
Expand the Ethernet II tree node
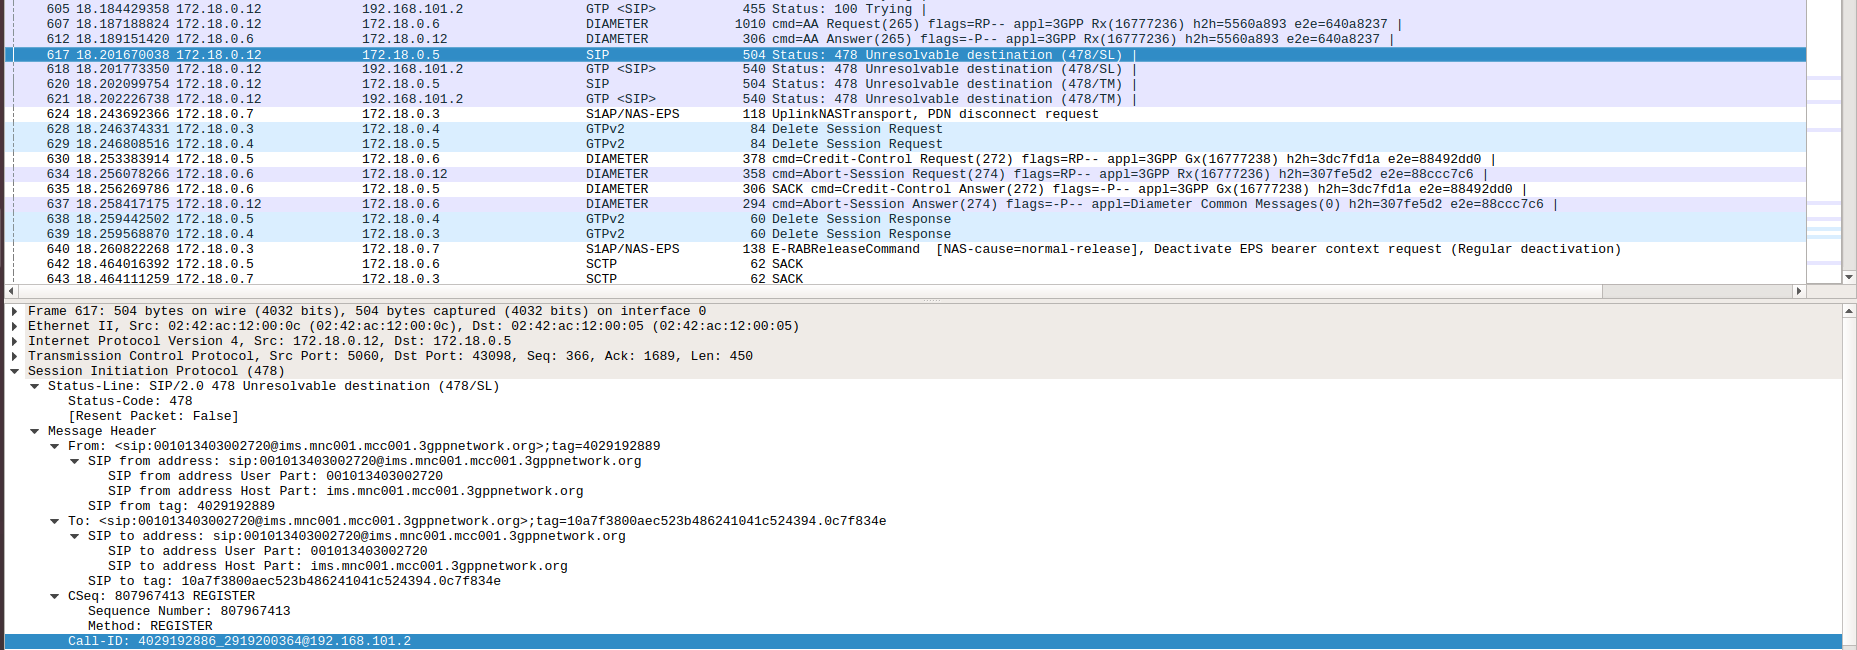point(14,326)
